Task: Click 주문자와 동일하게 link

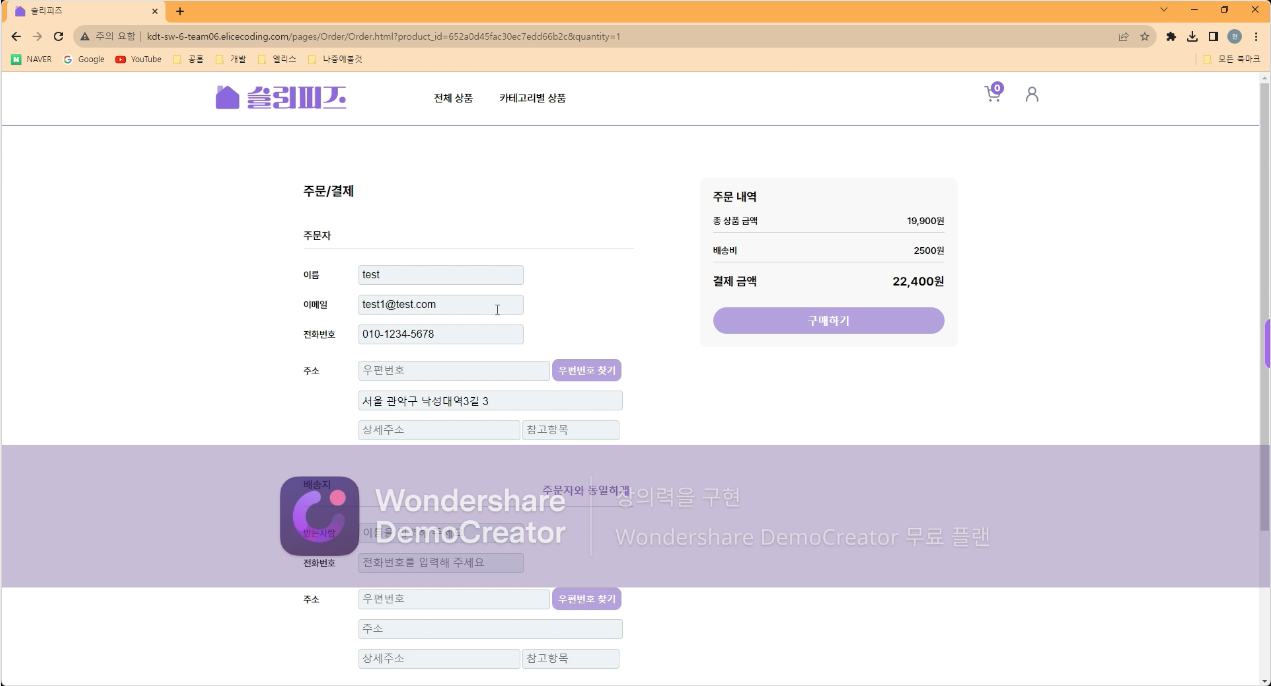Action: pyautogui.click(x=586, y=490)
